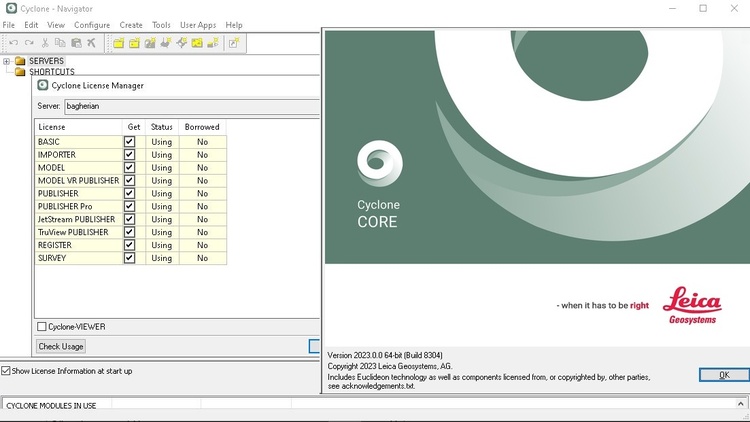This screenshot has width=750, height=422.
Task: Click OK on the About dialog
Action: click(x=724, y=375)
